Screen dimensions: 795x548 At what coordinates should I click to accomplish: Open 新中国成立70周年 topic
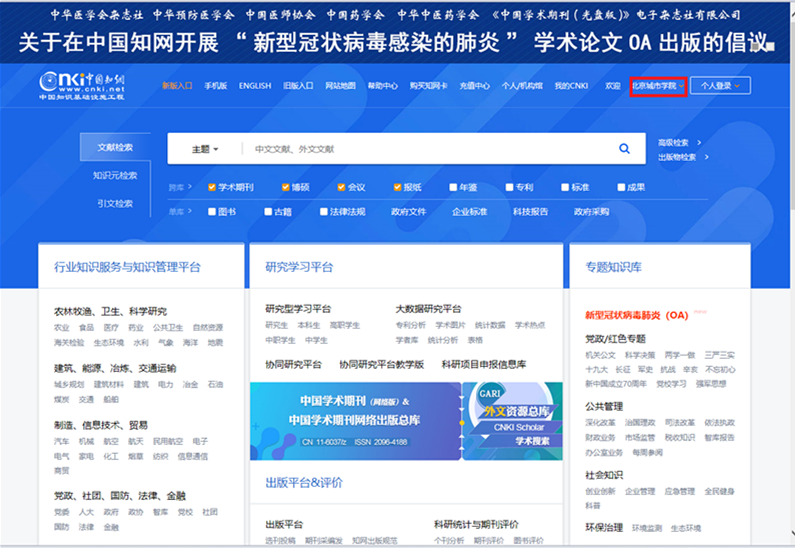point(616,384)
